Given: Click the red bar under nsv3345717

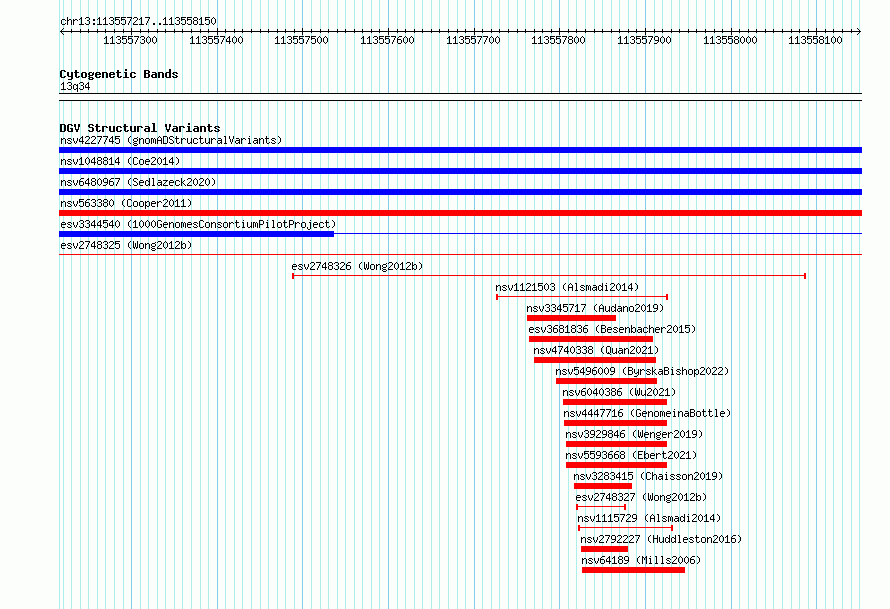Looking at the screenshot, I should tap(571, 318).
